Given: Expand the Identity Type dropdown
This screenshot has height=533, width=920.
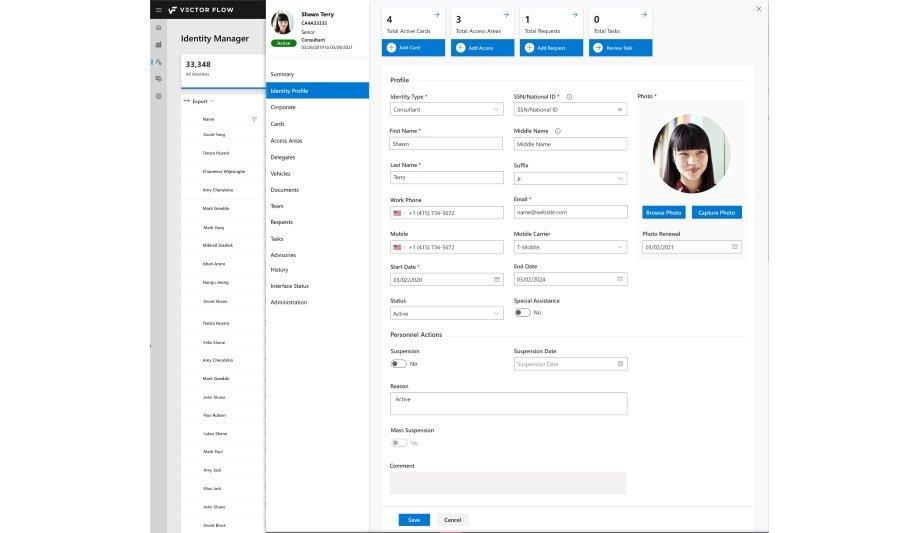Looking at the screenshot, I should tap(497, 109).
